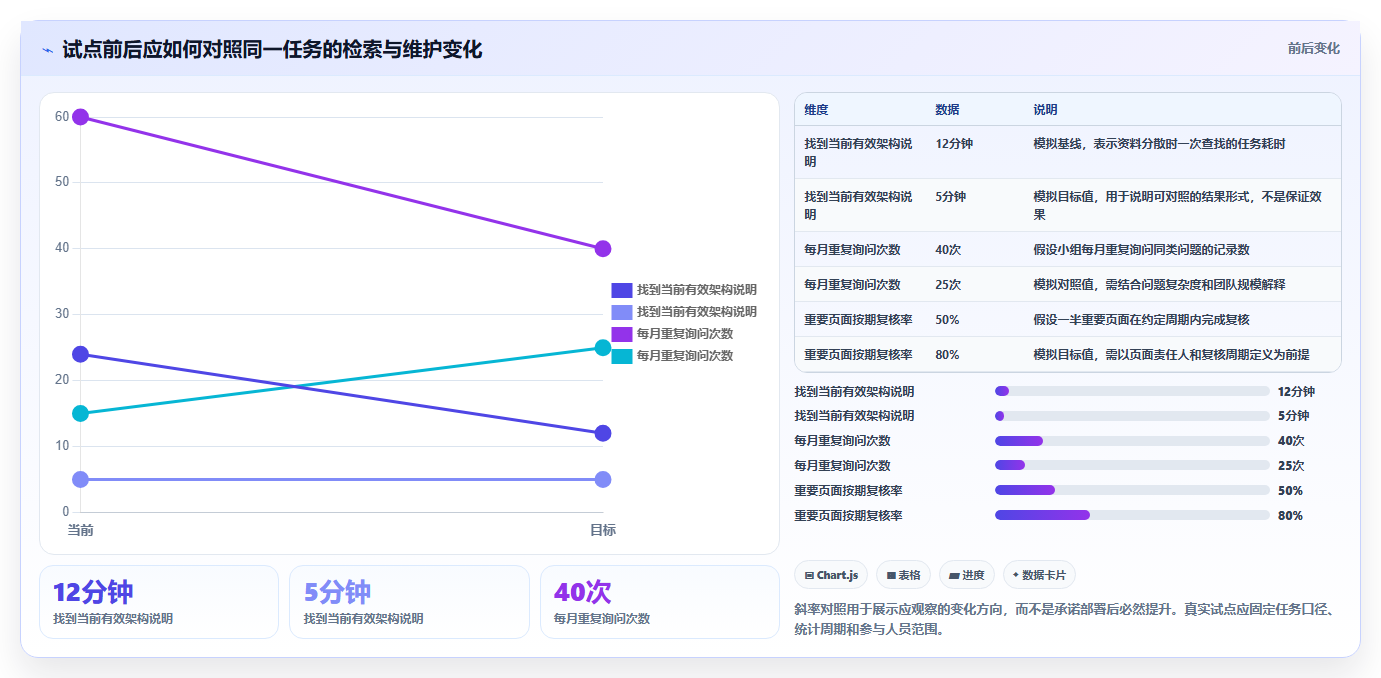Click the progress bar labeled 25次
1381x678 pixels.
tap(1132, 465)
